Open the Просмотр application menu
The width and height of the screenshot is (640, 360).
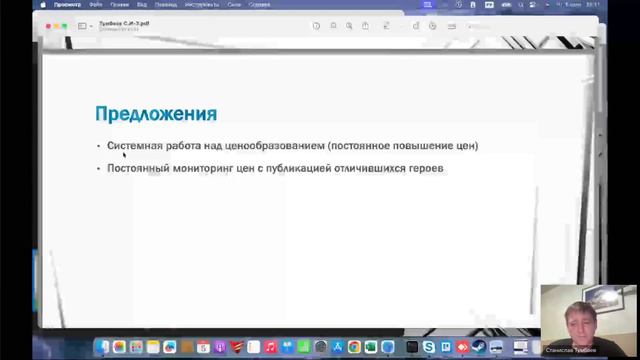click(67, 5)
